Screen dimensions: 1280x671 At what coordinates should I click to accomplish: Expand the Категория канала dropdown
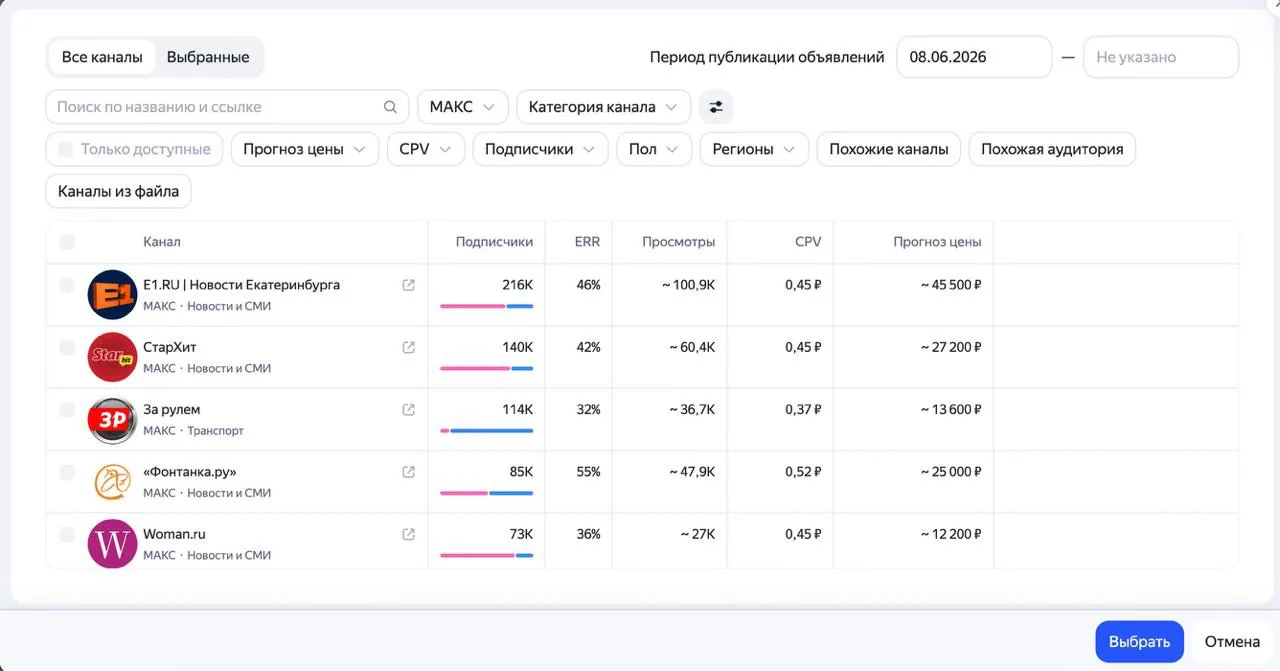(603, 107)
